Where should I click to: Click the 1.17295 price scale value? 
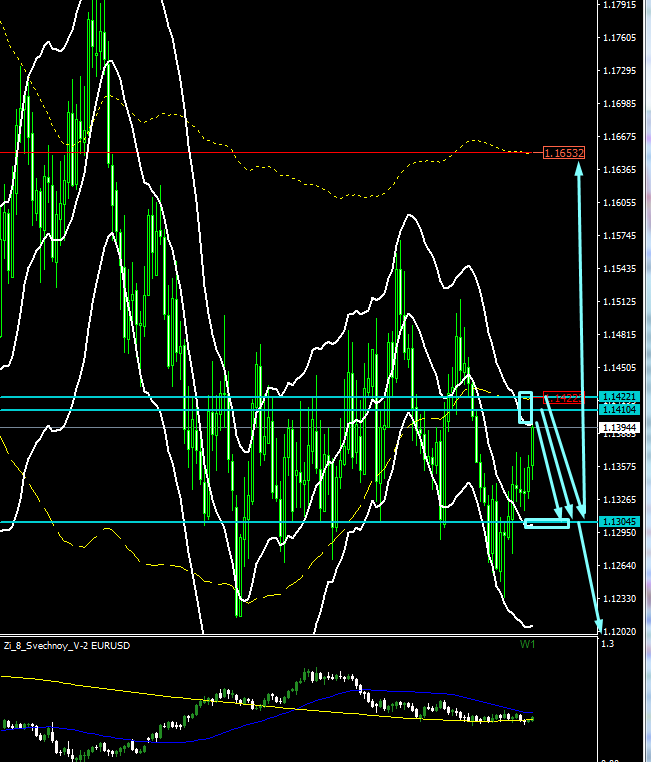click(620, 71)
